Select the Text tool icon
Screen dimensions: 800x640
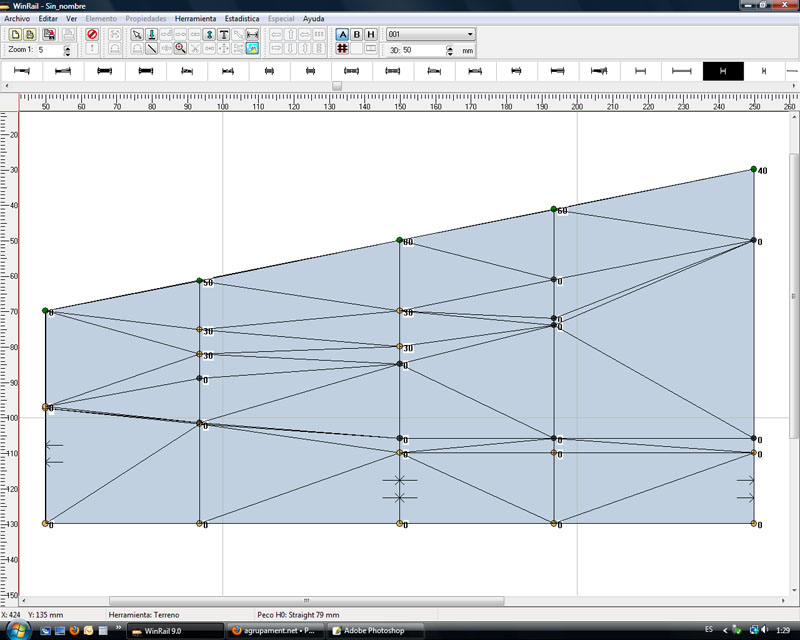(223, 34)
